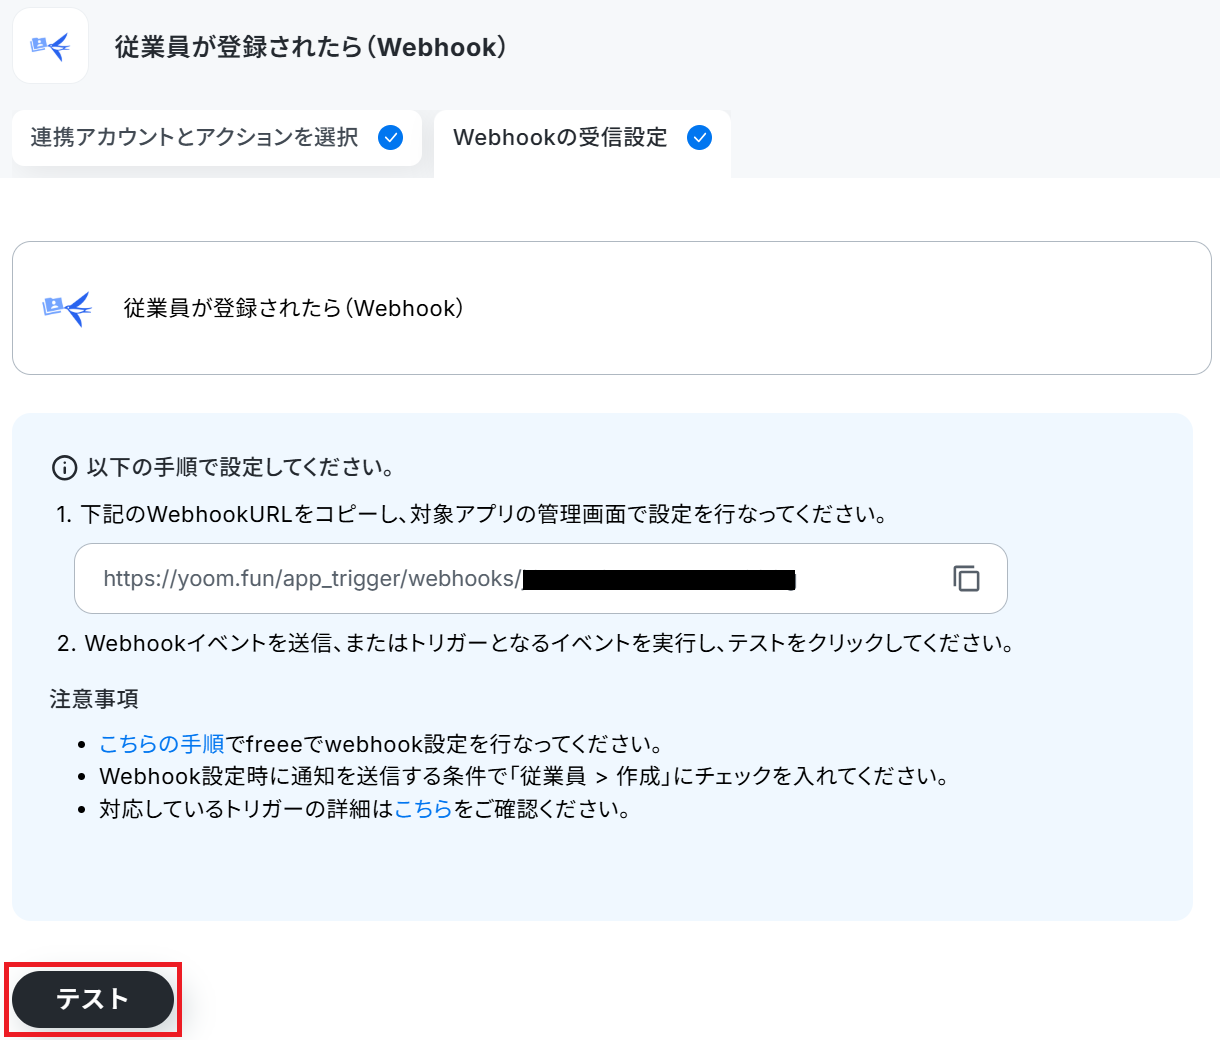Image resolution: width=1220 pixels, height=1040 pixels.
Task: Copy the Webhook URL using the copy icon
Action: (966, 578)
